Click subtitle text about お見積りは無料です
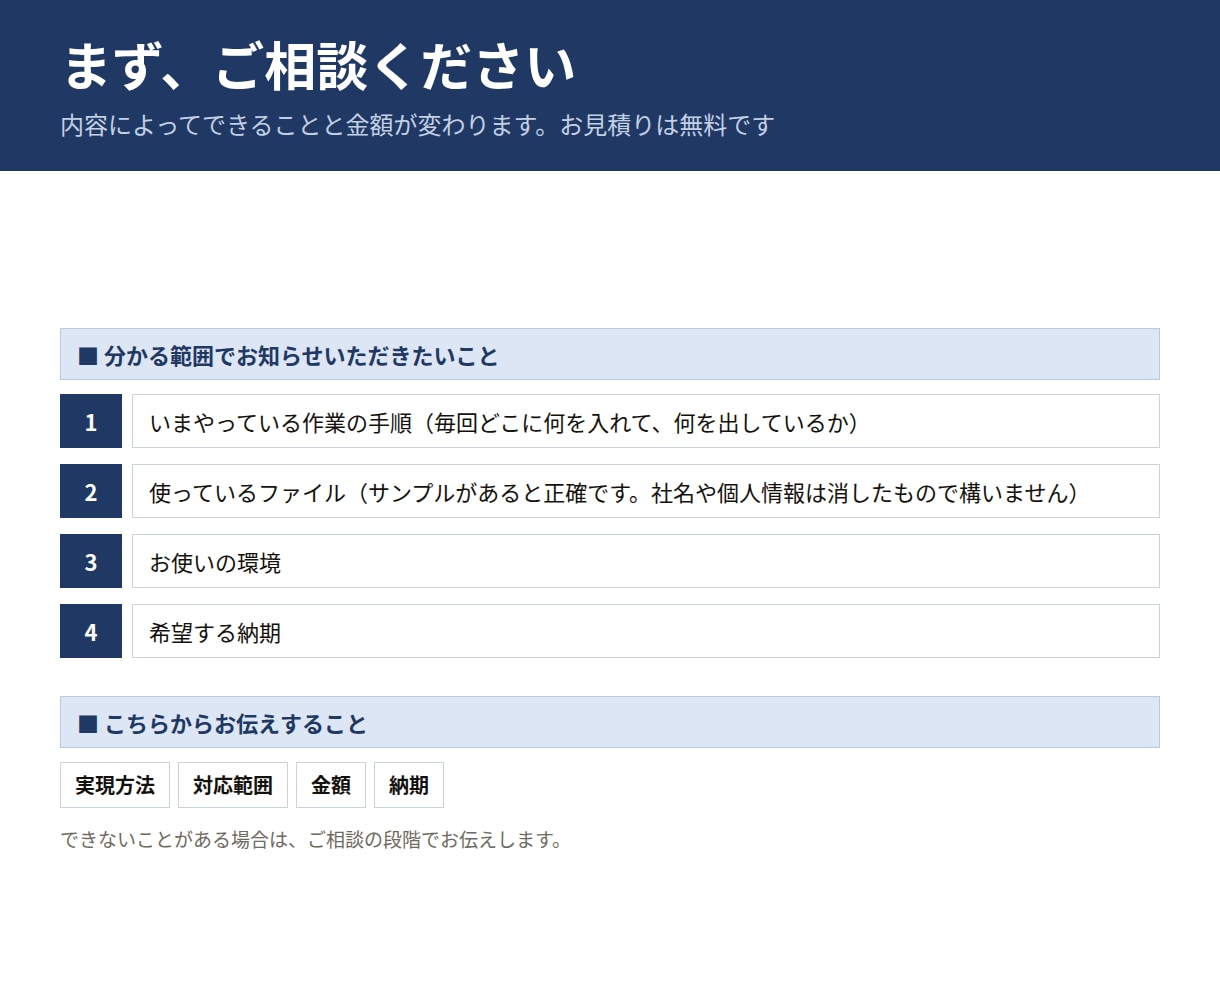This screenshot has width=1220, height=1008. (x=417, y=126)
